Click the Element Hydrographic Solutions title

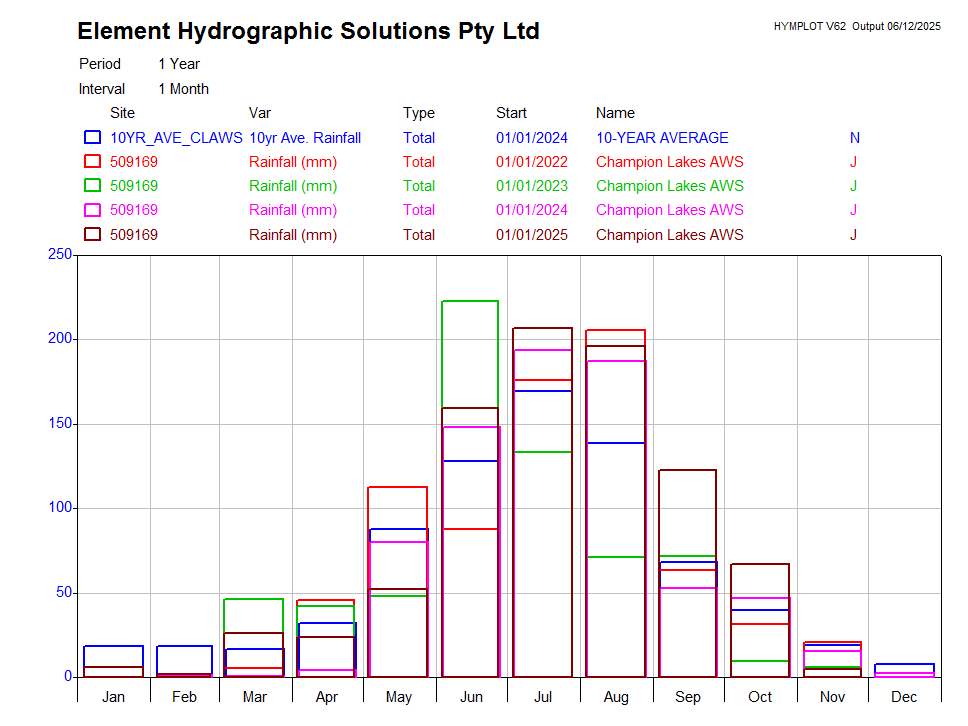tap(308, 32)
